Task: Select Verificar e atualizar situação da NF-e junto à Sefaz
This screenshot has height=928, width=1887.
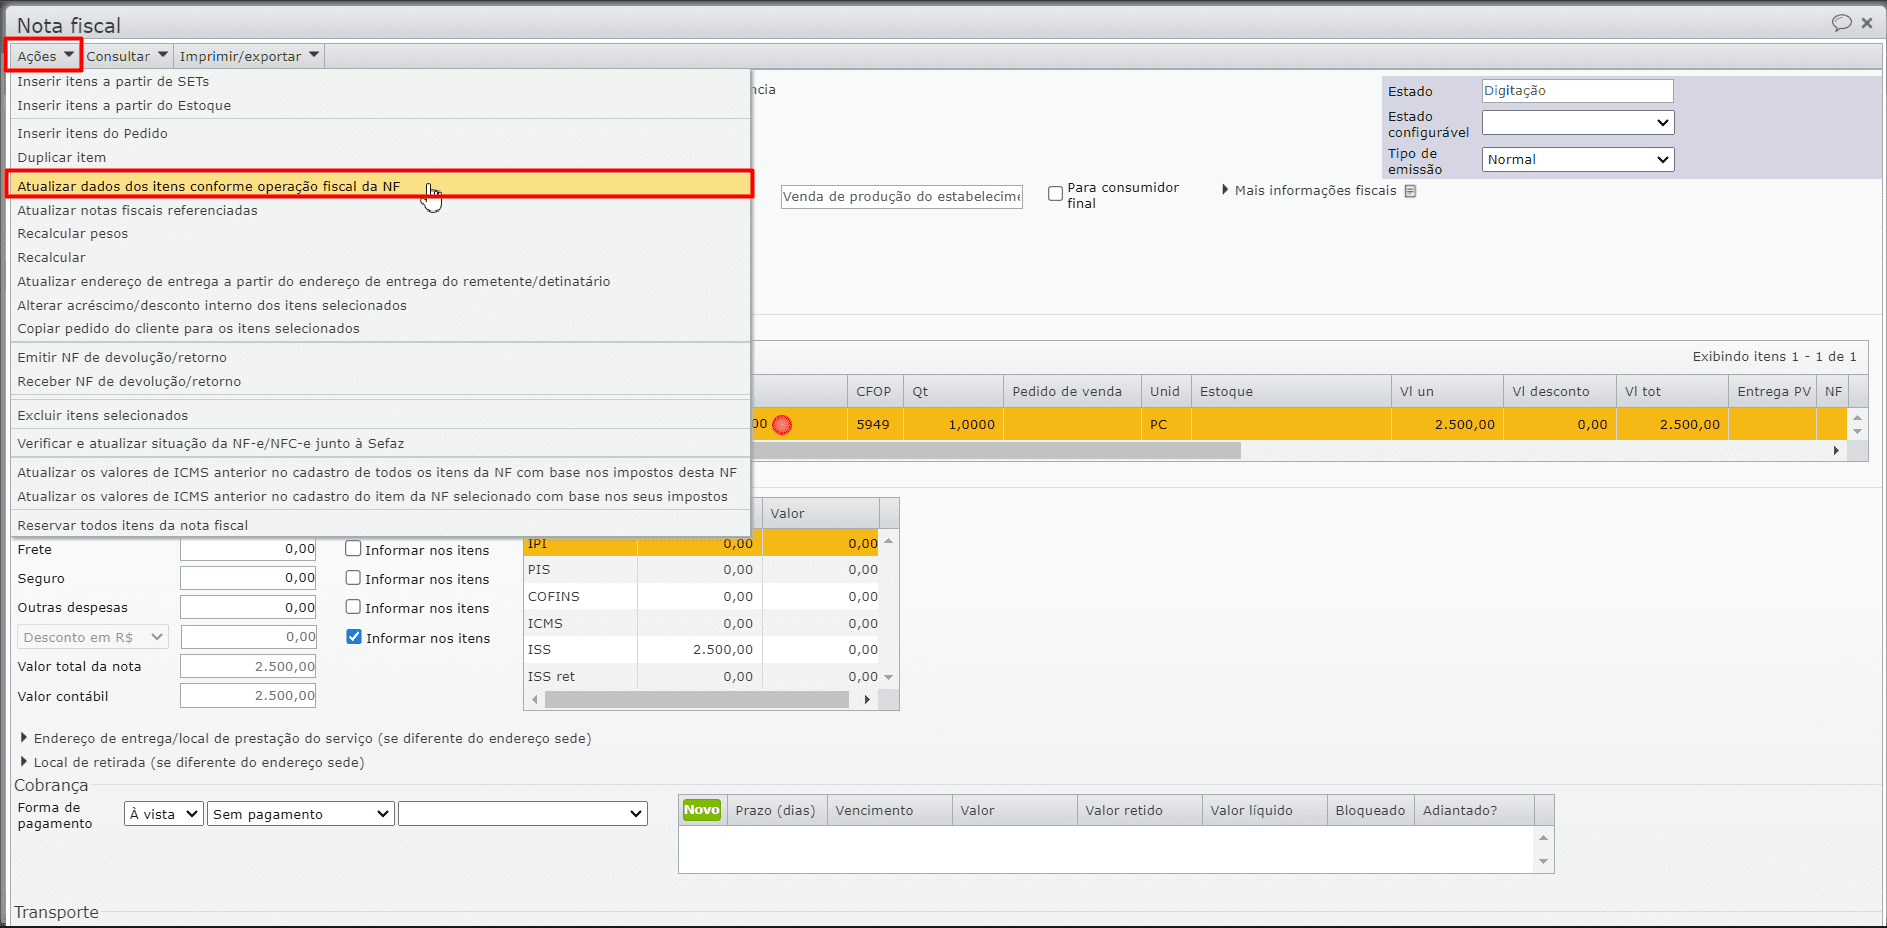Action: [x=380, y=444]
